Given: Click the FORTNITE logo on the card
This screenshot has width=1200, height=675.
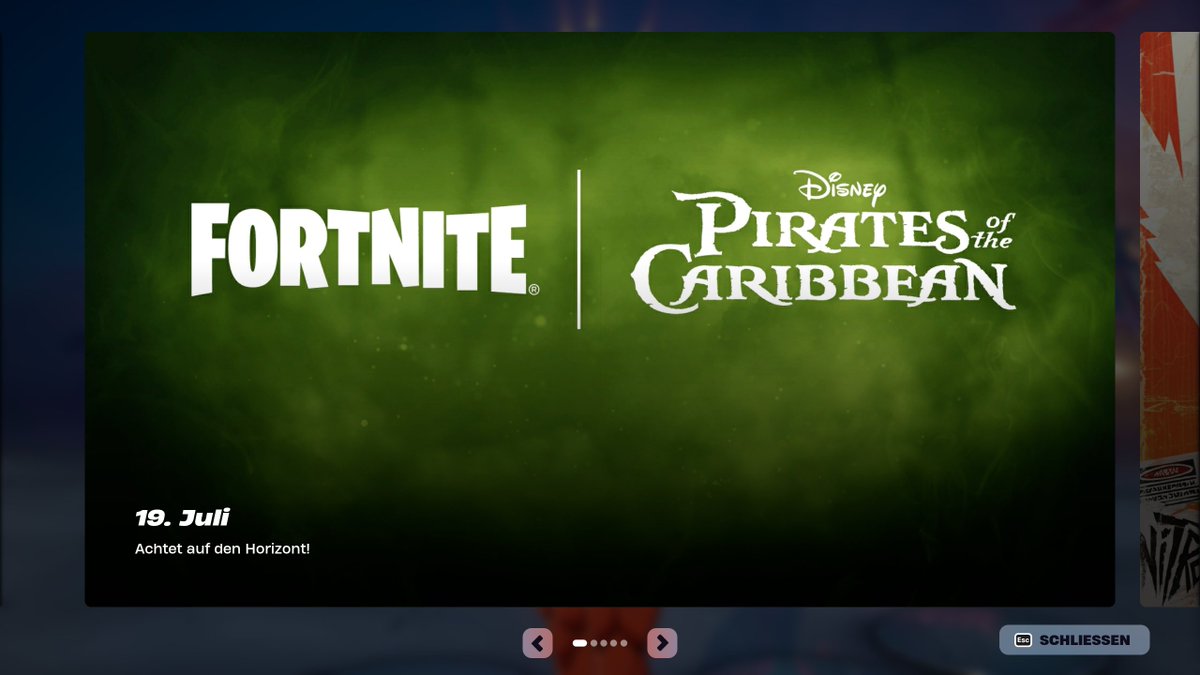Looking at the screenshot, I should 365,250.
